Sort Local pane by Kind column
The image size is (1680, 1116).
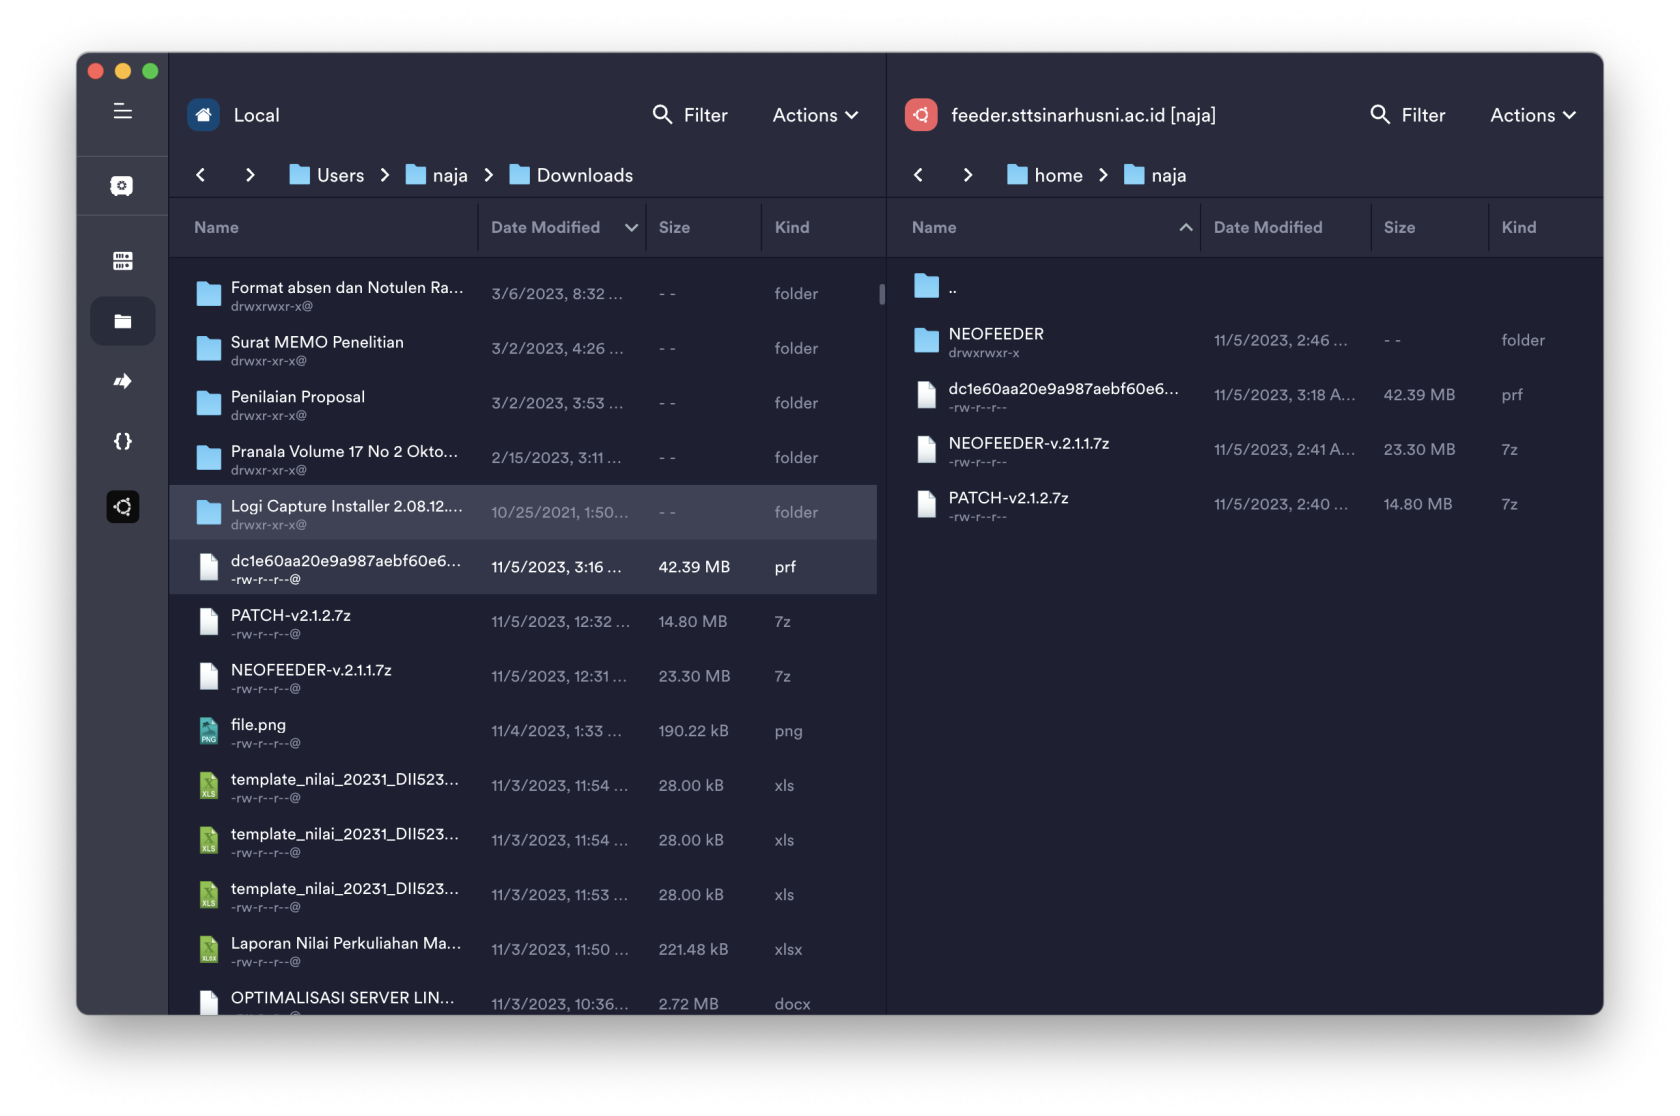(x=792, y=228)
